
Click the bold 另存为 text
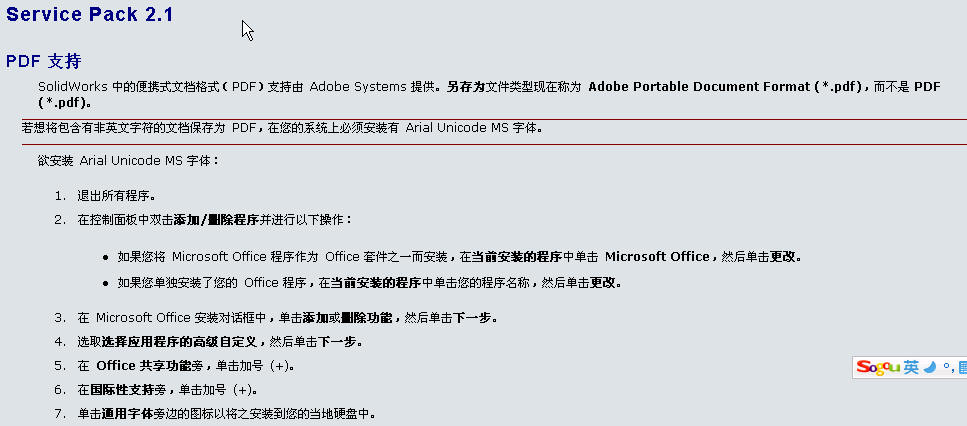coord(466,87)
